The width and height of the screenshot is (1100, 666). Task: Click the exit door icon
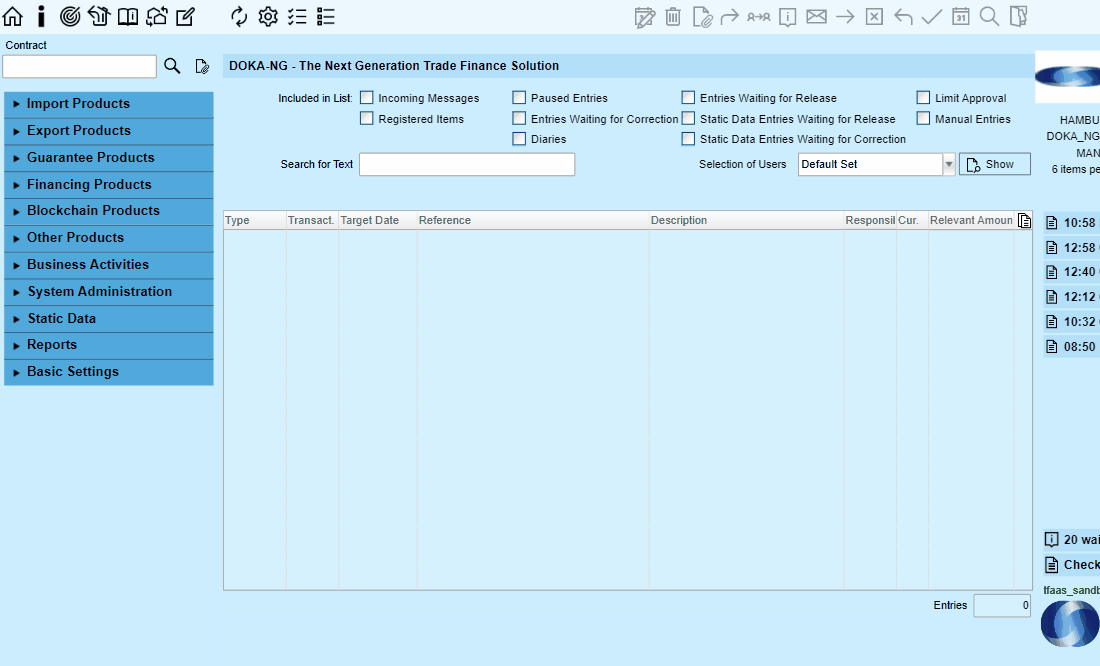(x=1018, y=16)
